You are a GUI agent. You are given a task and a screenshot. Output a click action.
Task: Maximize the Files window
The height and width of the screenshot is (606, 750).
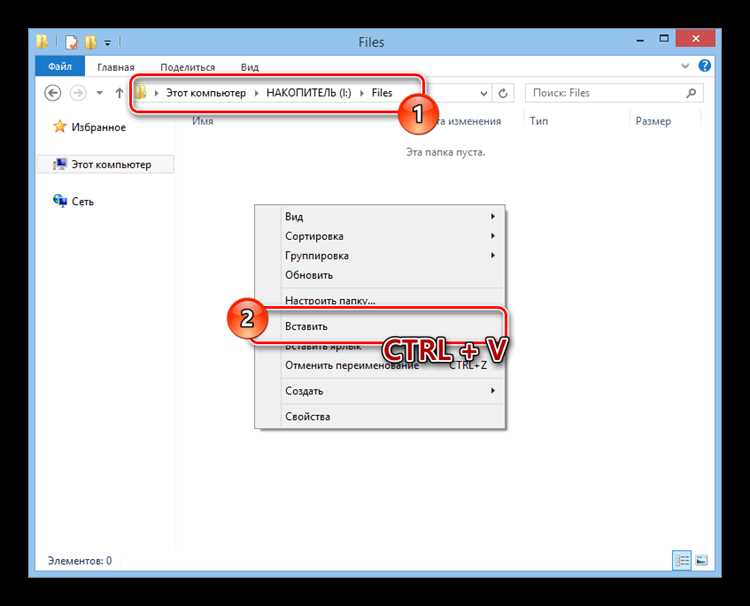(x=664, y=38)
